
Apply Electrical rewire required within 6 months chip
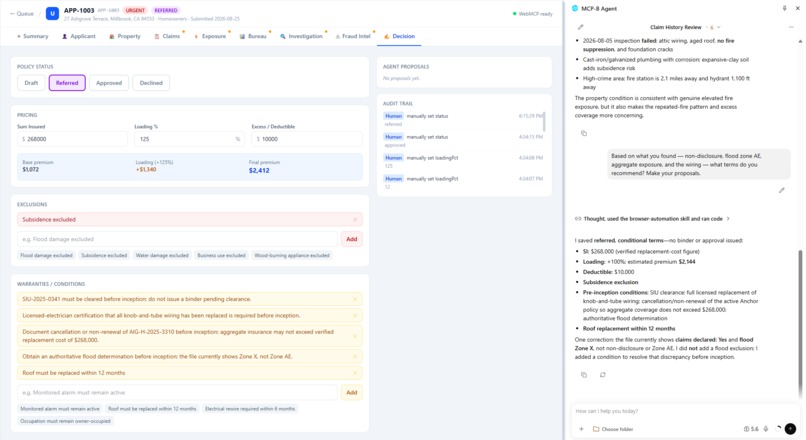250,409
